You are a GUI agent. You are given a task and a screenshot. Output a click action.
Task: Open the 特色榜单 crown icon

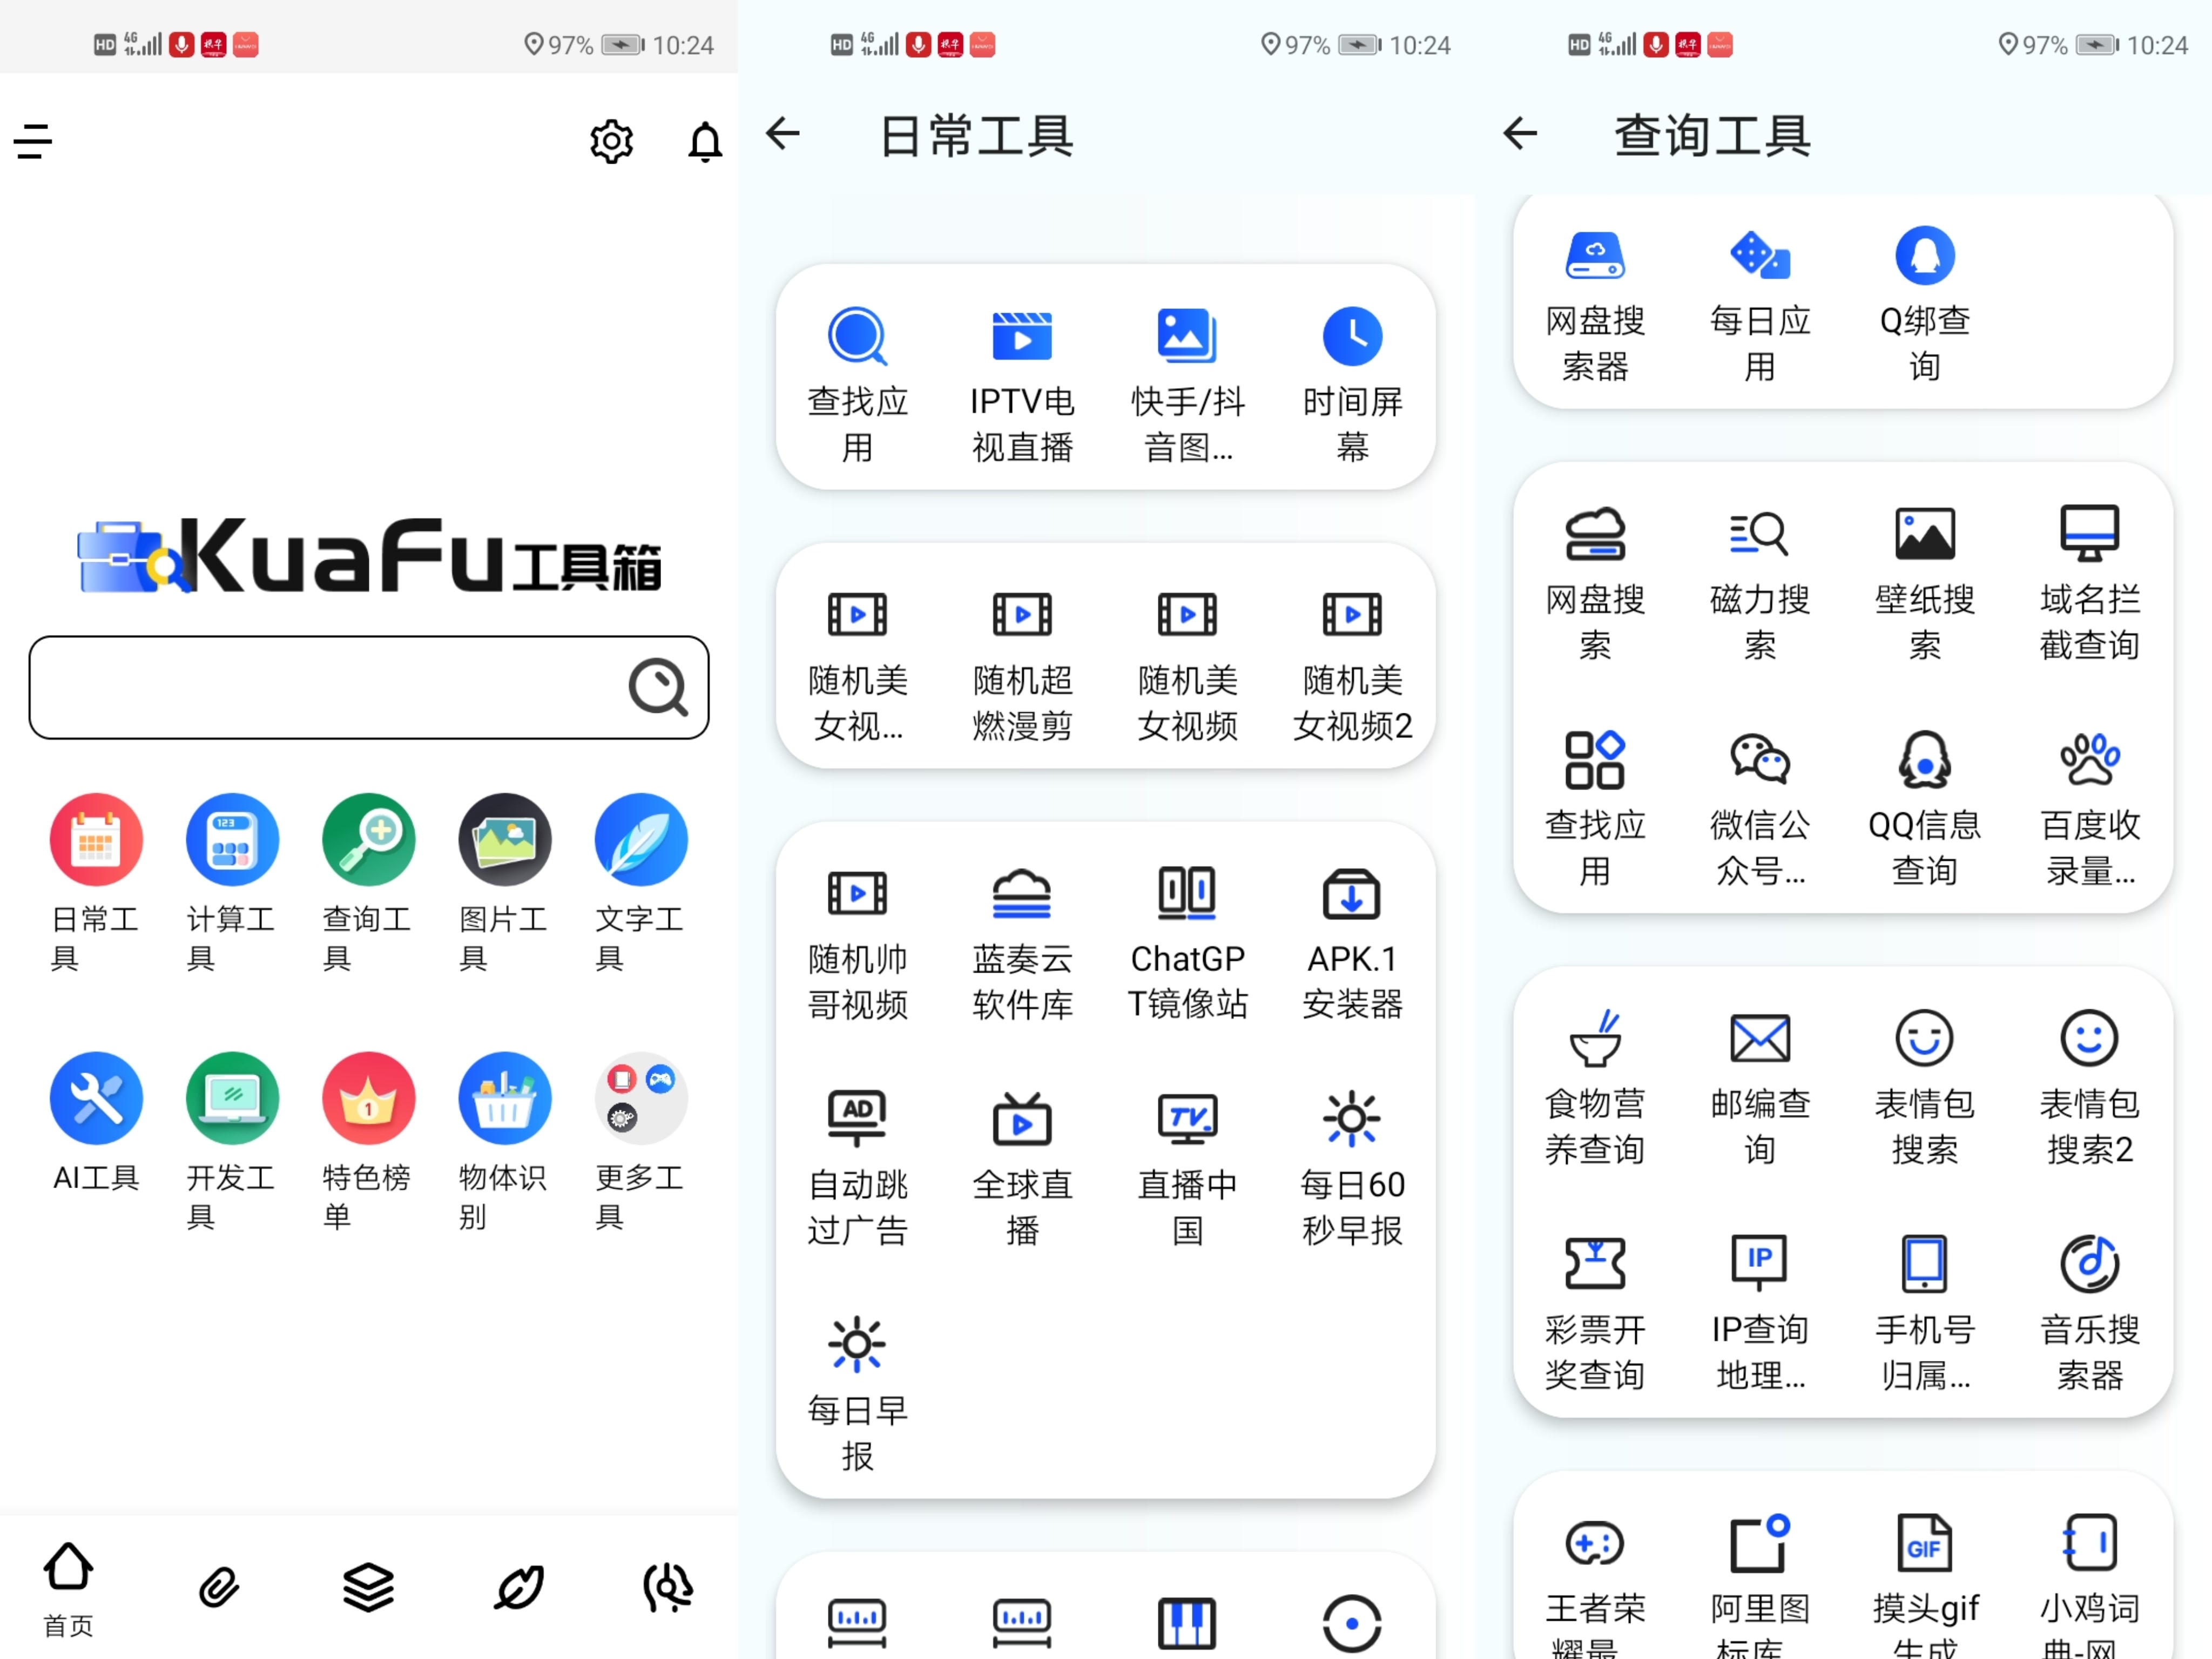pyautogui.click(x=368, y=1098)
